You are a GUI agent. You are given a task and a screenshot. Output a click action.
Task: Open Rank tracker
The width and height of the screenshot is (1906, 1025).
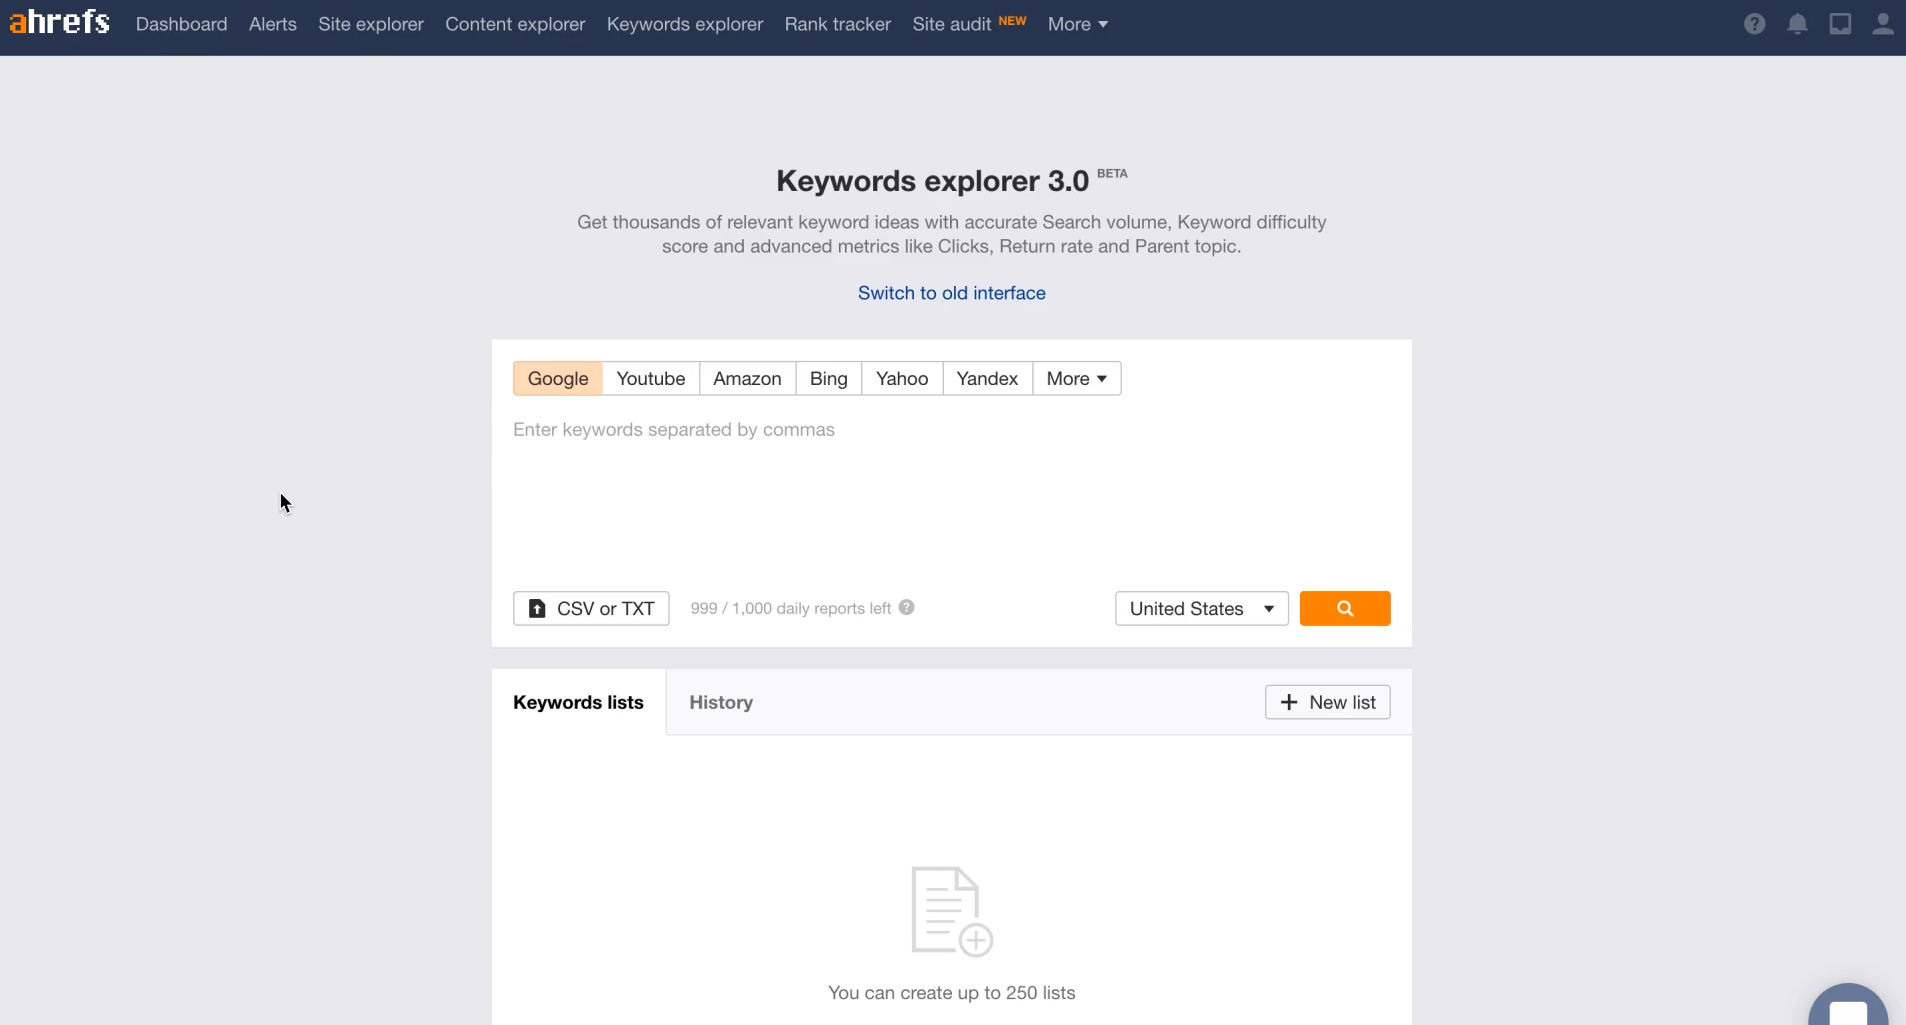click(x=838, y=24)
